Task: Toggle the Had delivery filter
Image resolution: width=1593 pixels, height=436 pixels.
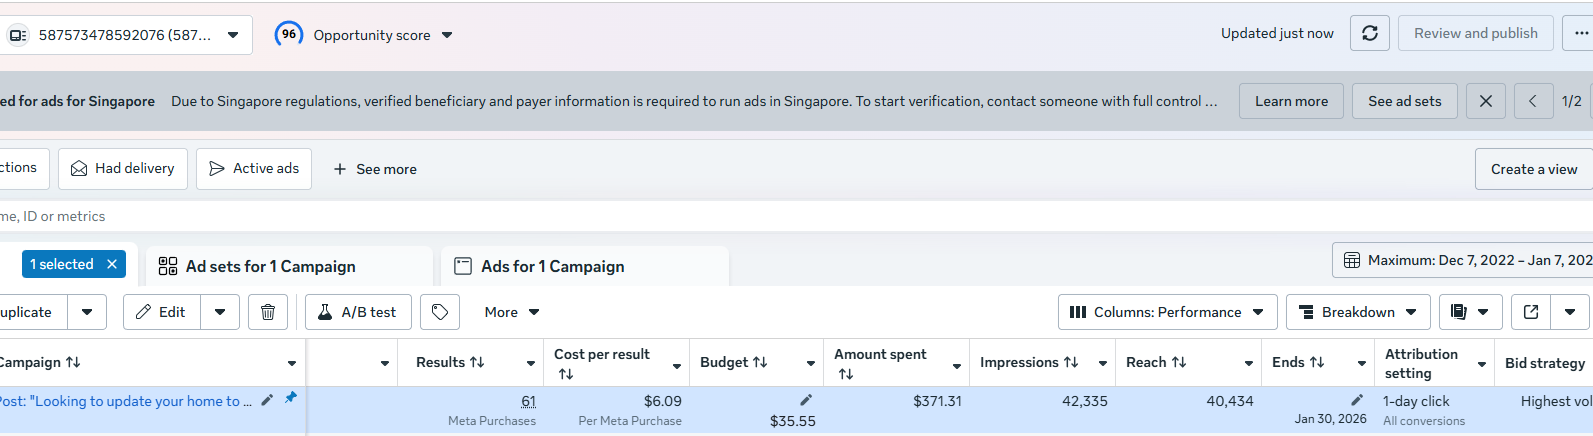Action: point(123,169)
